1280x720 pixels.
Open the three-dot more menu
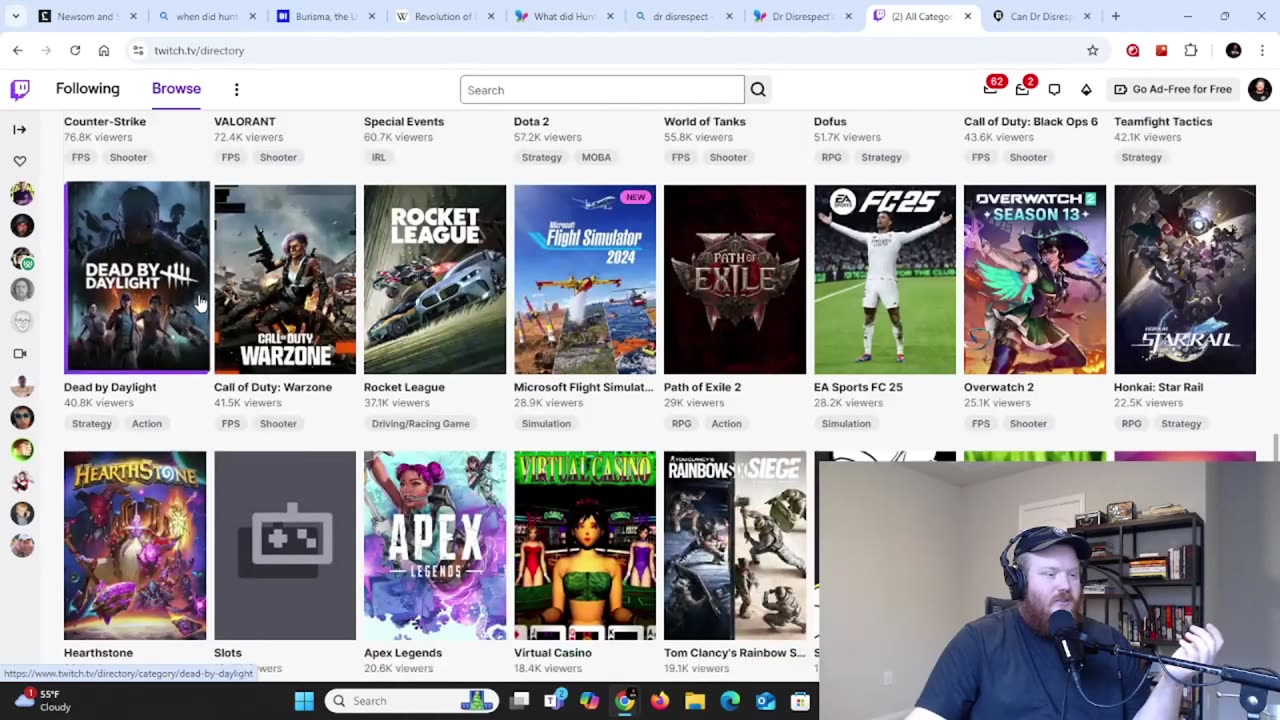(236, 90)
